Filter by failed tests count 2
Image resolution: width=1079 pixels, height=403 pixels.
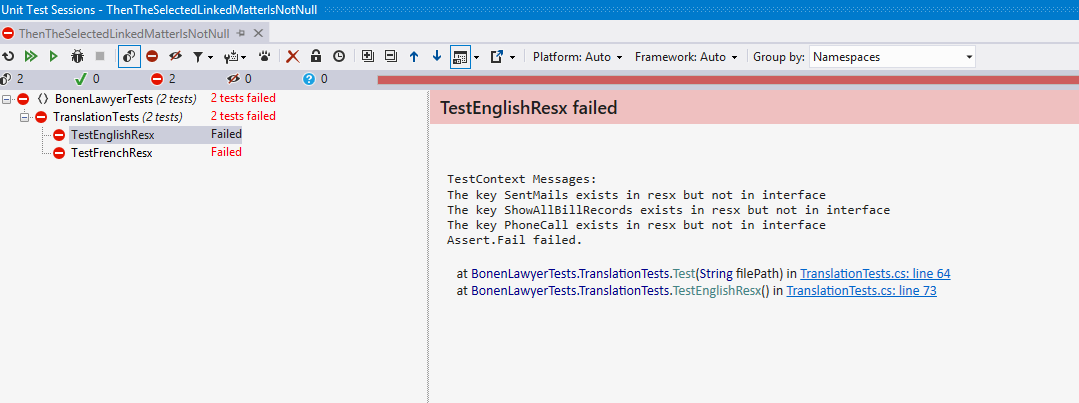pyautogui.click(x=163, y=79)
